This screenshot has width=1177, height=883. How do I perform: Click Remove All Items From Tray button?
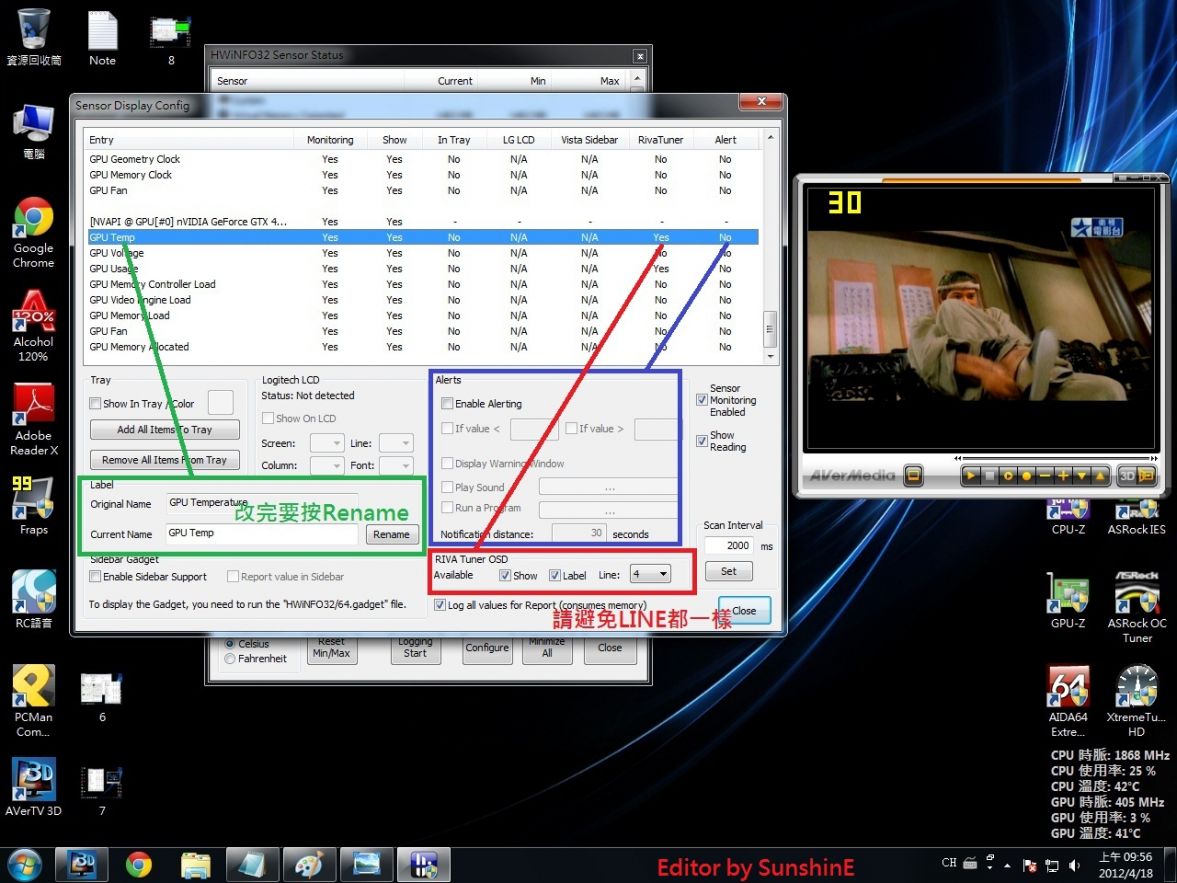click(x=164, y=460)
